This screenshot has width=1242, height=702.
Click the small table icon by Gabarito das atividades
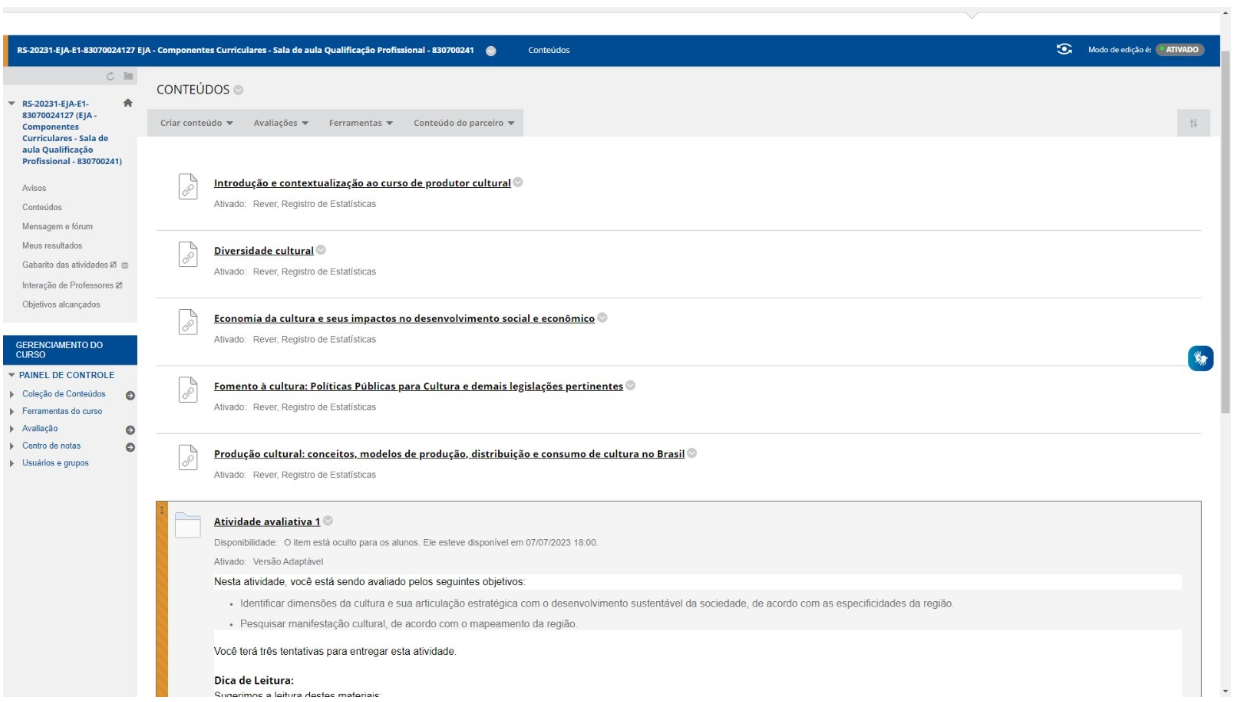[124, 265]
